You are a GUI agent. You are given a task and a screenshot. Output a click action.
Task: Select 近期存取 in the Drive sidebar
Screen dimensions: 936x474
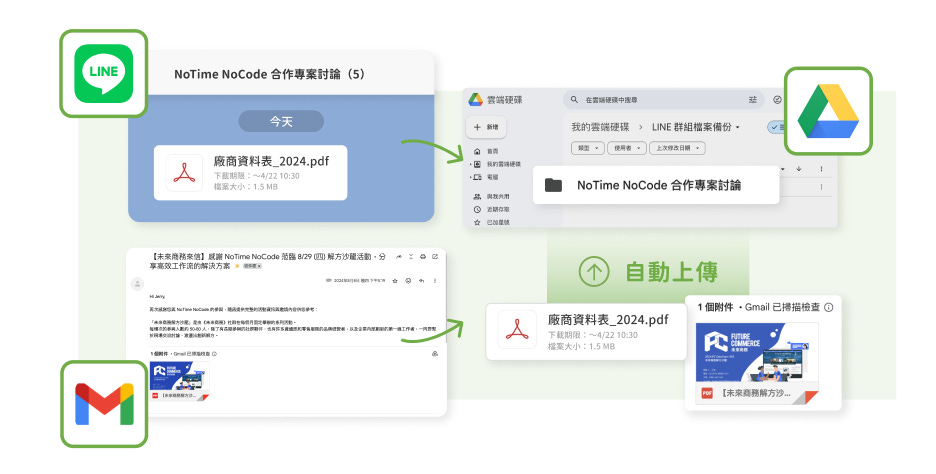(x=491, y=210)
